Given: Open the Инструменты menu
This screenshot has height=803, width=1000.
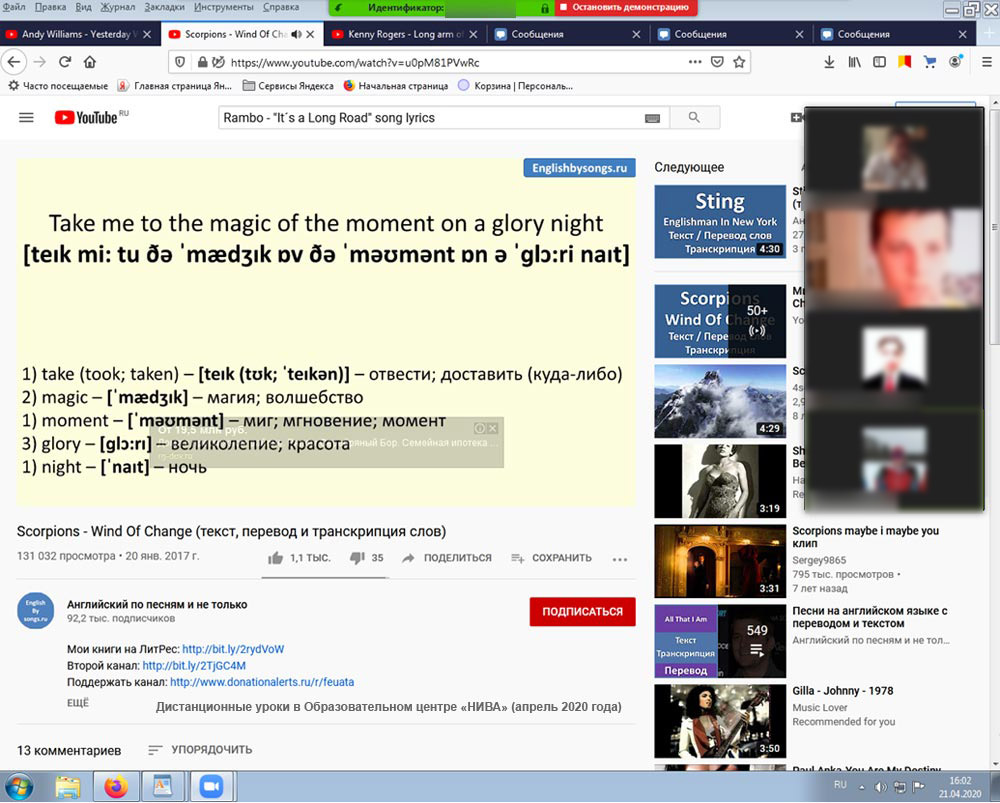Looking at the screenshot, I should point(223,7).
